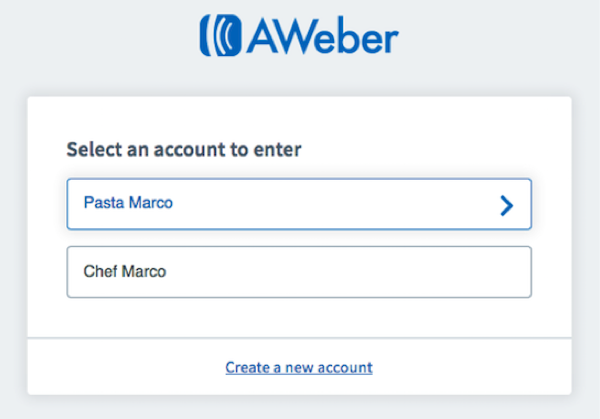Click the gray page background beside the AWeber logo
Image resolution: width=600 pixels, height=419 pixels.
click(x=497, y=36)
